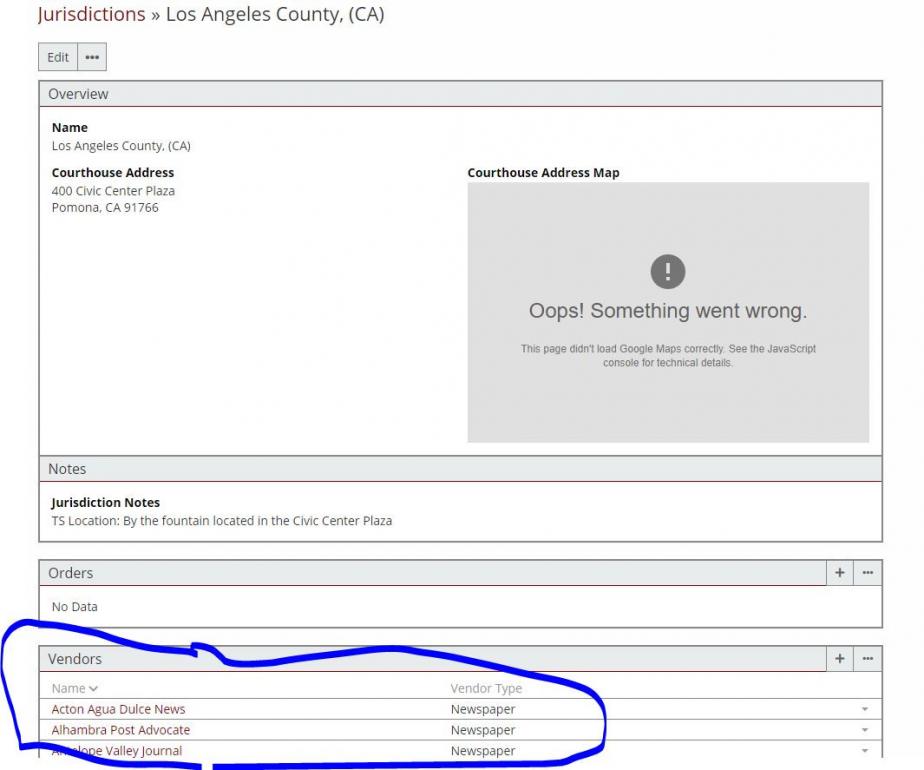Screen dimensions: 924x770
Task: Add a new order with plus icon
Action: [x=840, y=573]
